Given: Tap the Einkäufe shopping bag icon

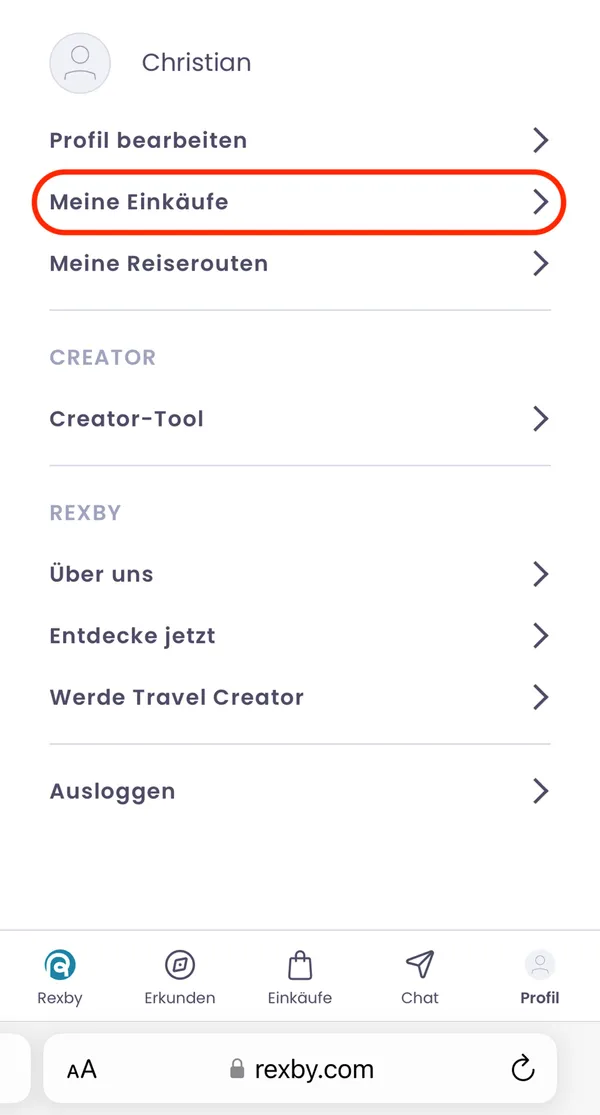Looking at the screenshot, I should [x=300, y=965].
